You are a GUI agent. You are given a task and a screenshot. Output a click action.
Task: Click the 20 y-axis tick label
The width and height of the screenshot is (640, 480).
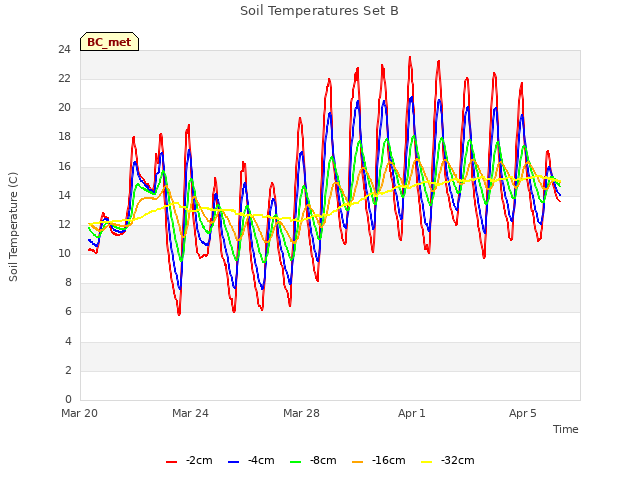[64, 108]
